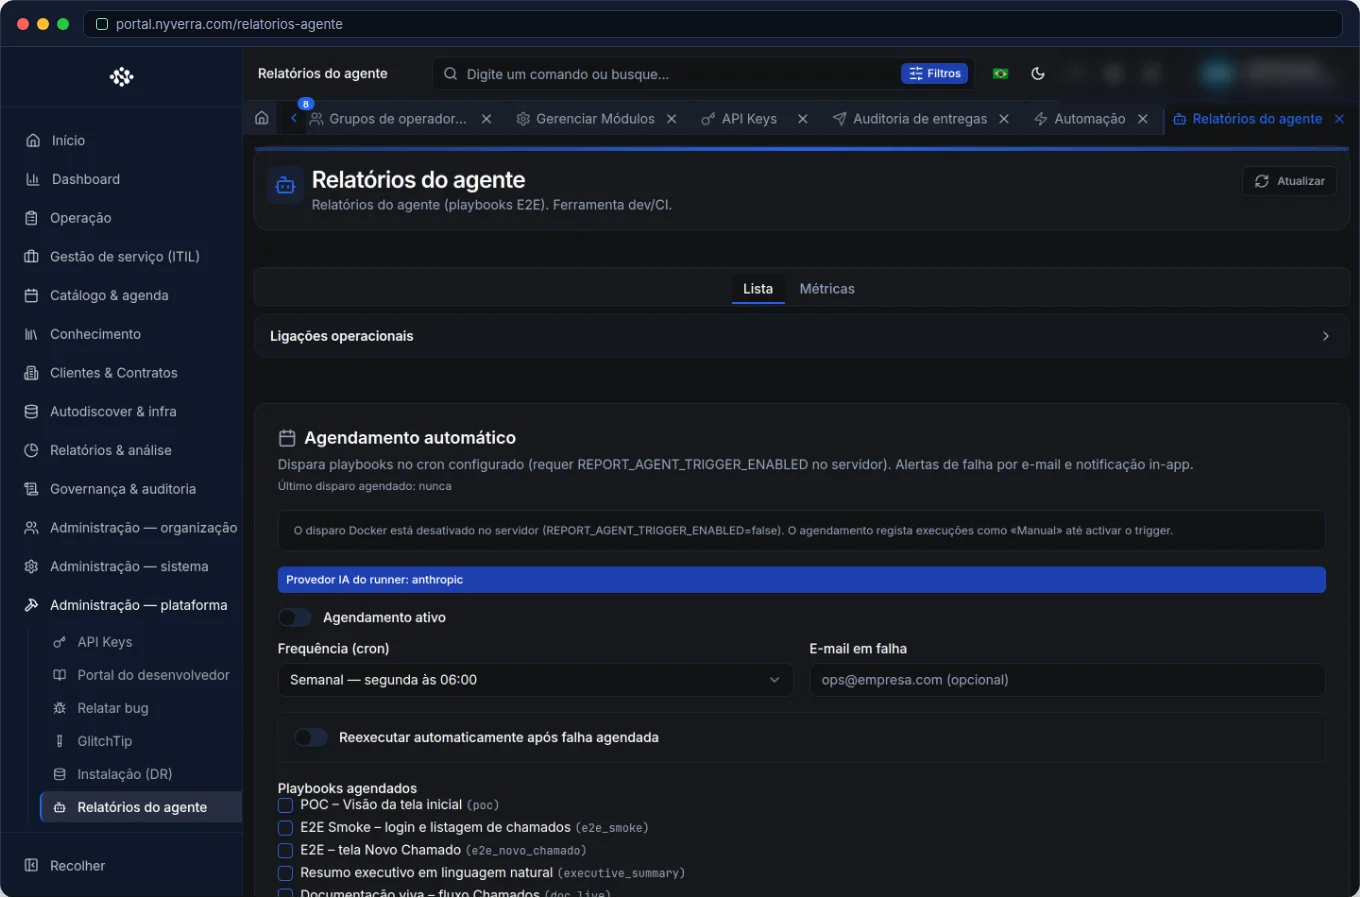Check the POC – Visão da tela inicial playbook

click(x=285, y=805)
